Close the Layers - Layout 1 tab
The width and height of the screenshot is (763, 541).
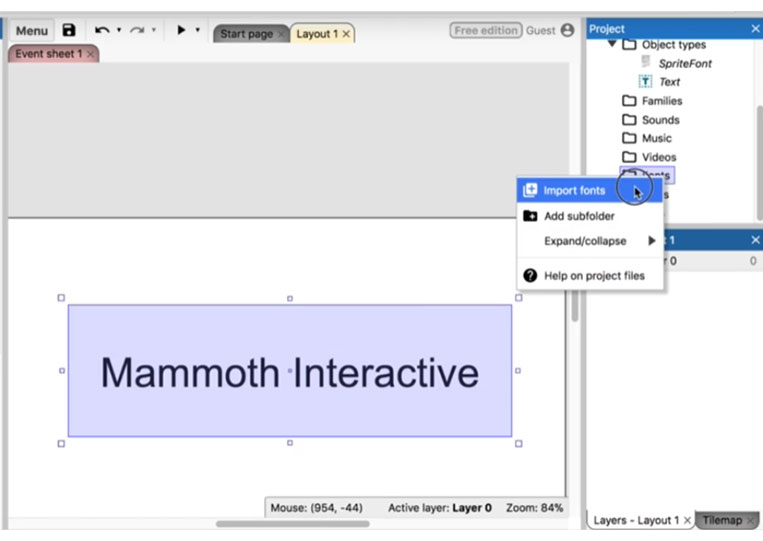(x=687, y=521)
